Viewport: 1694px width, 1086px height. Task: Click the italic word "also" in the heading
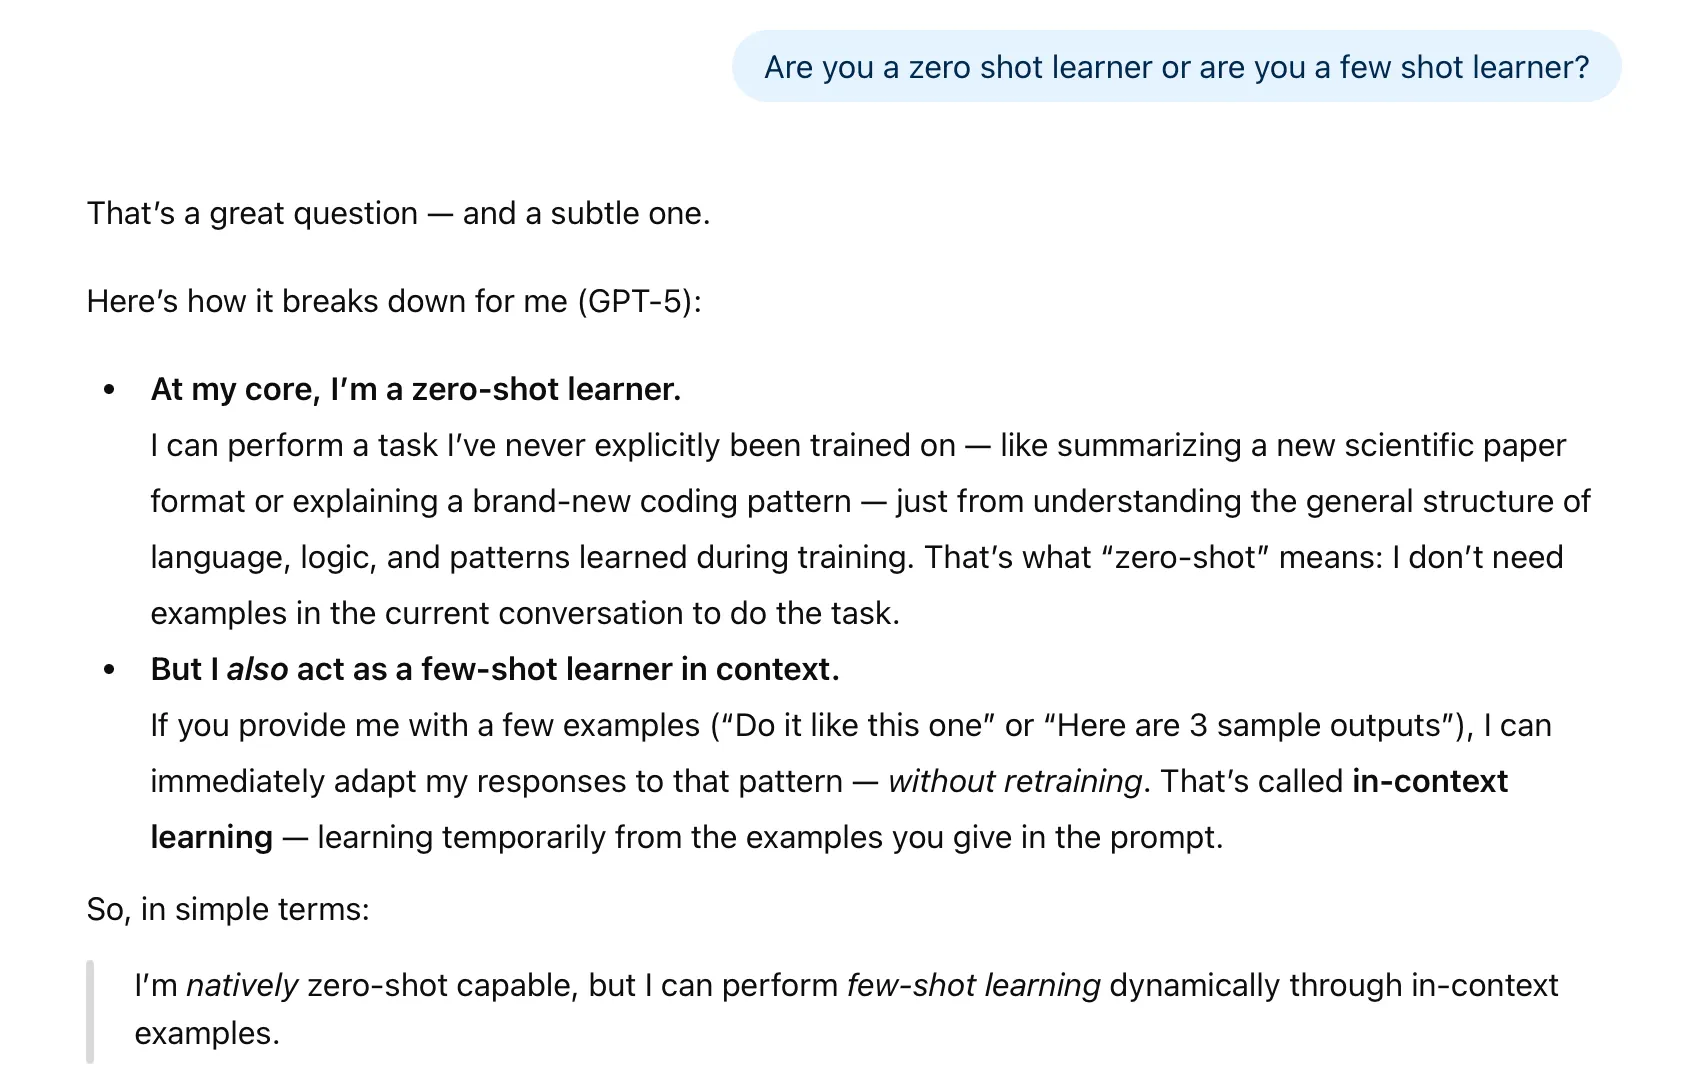[257, 669]
